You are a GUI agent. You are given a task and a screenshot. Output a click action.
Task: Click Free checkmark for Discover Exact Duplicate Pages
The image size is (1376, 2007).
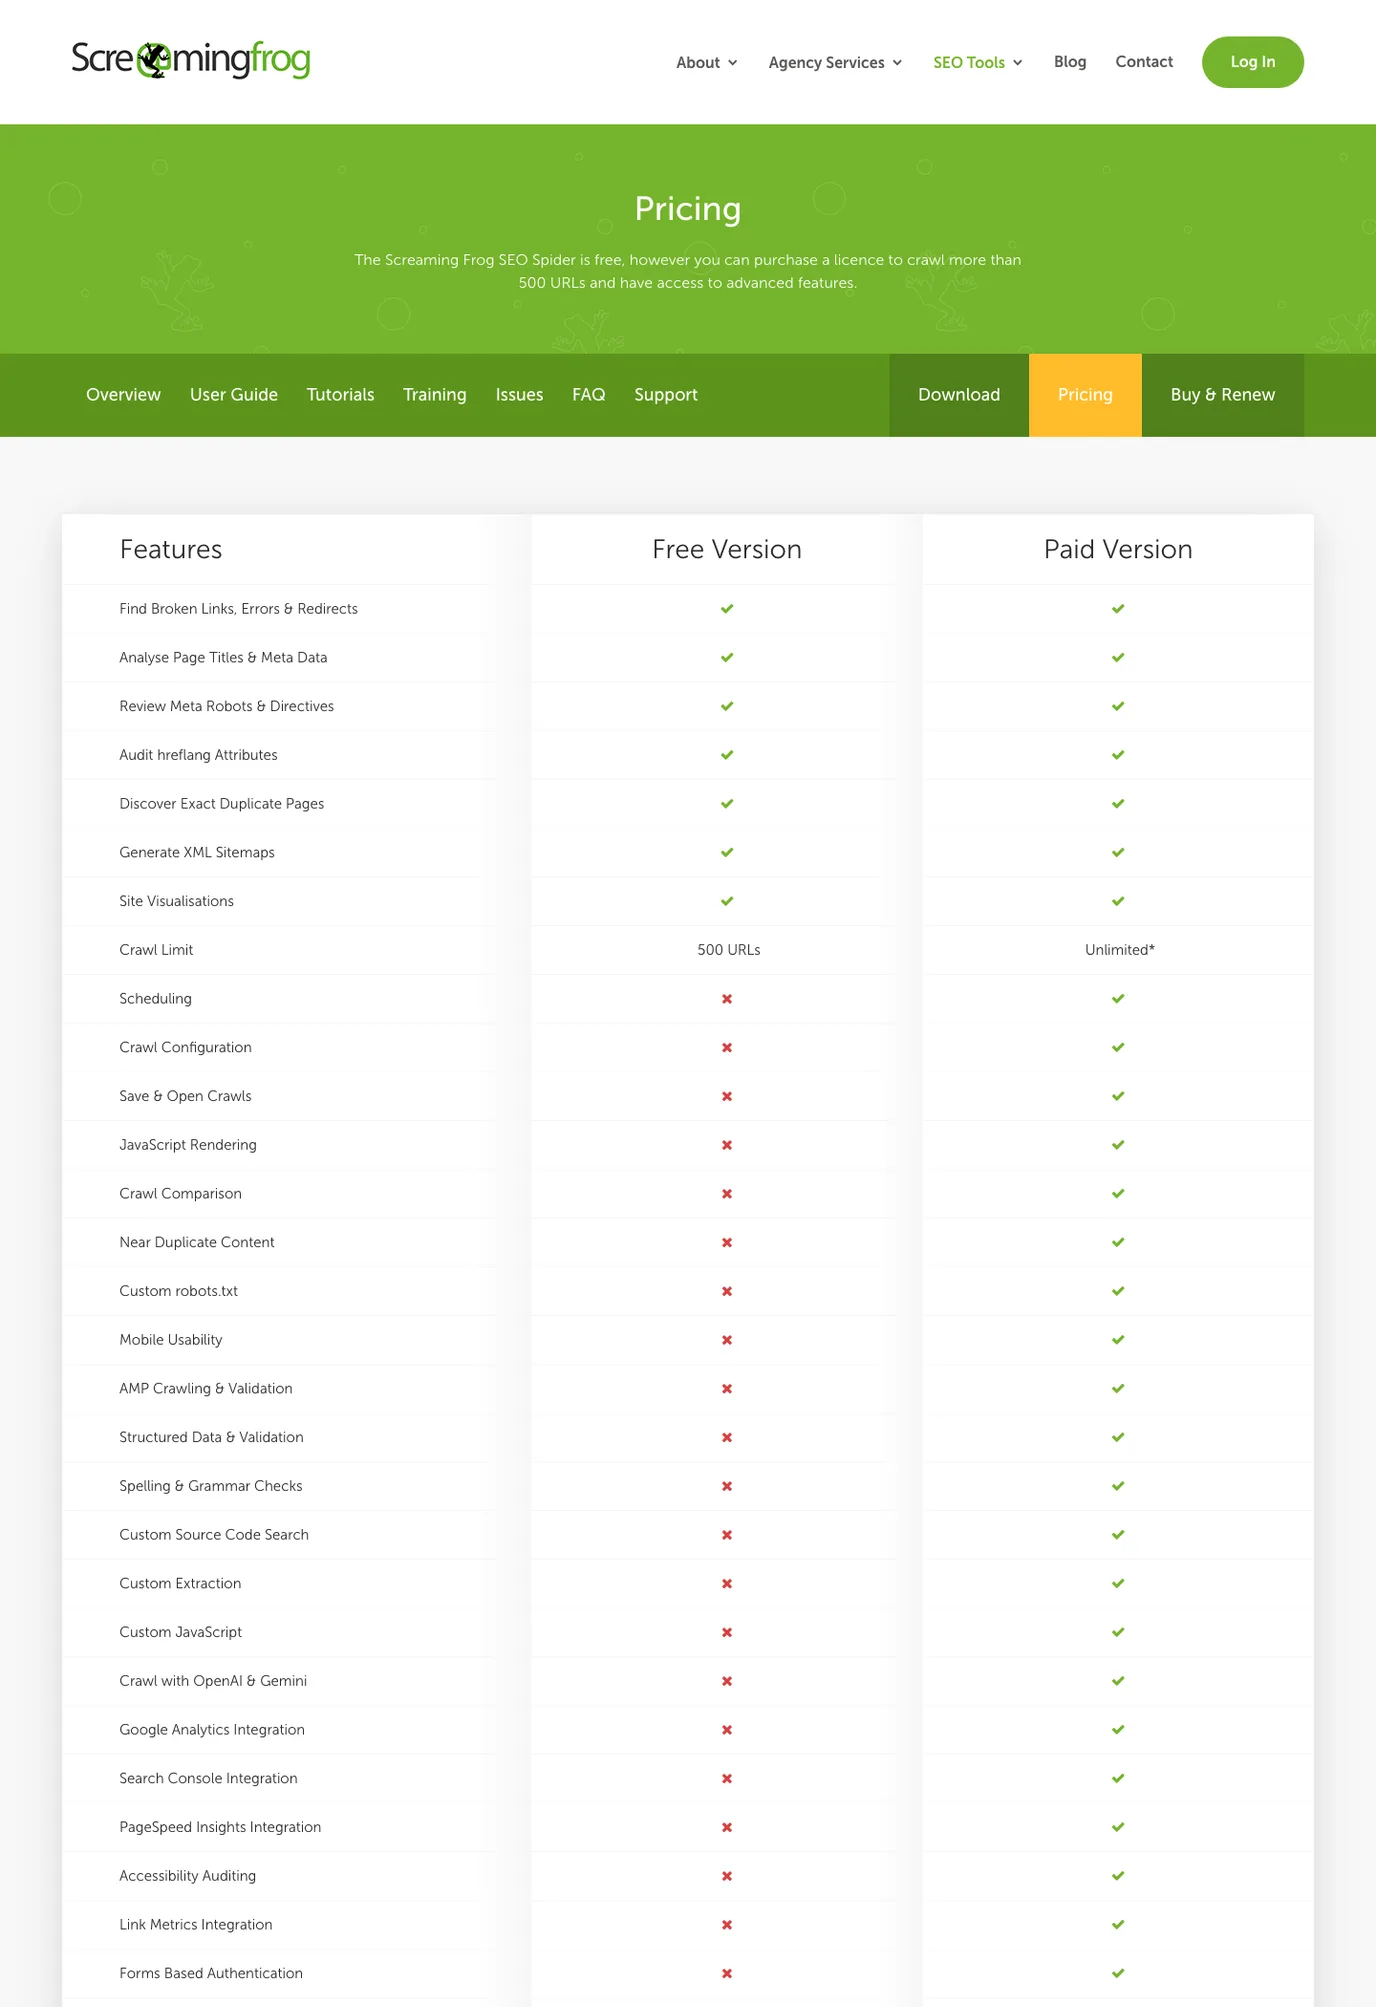coord(727,804)
